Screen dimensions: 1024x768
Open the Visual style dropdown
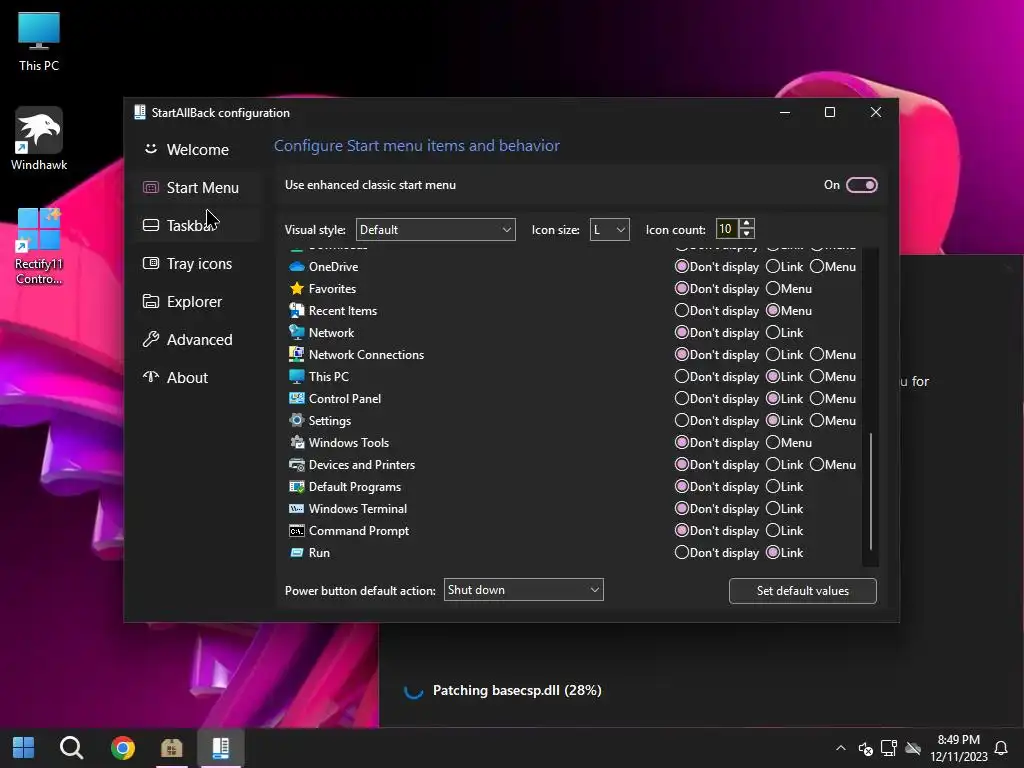(x=436, y=229)
